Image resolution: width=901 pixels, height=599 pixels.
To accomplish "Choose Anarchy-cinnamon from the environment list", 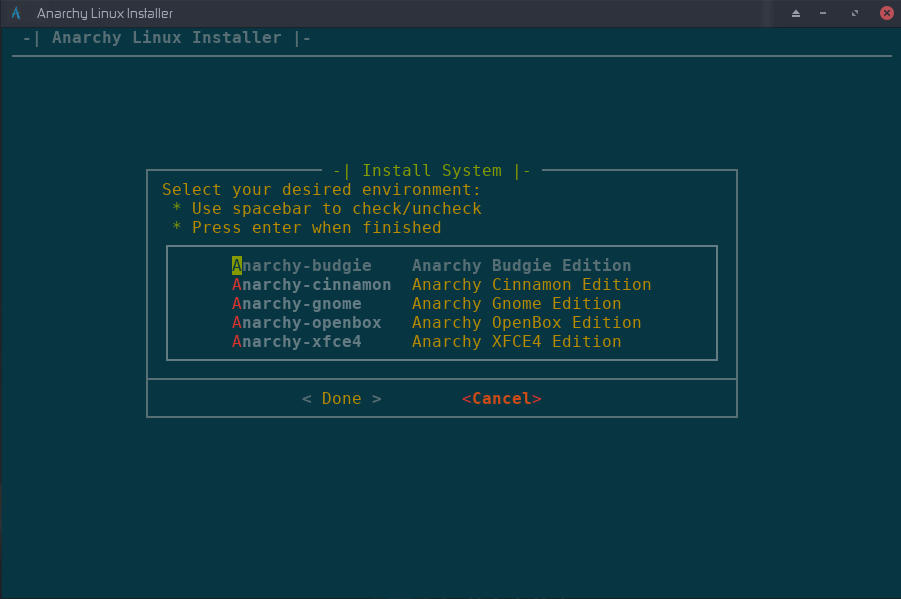I will point(311,285).
